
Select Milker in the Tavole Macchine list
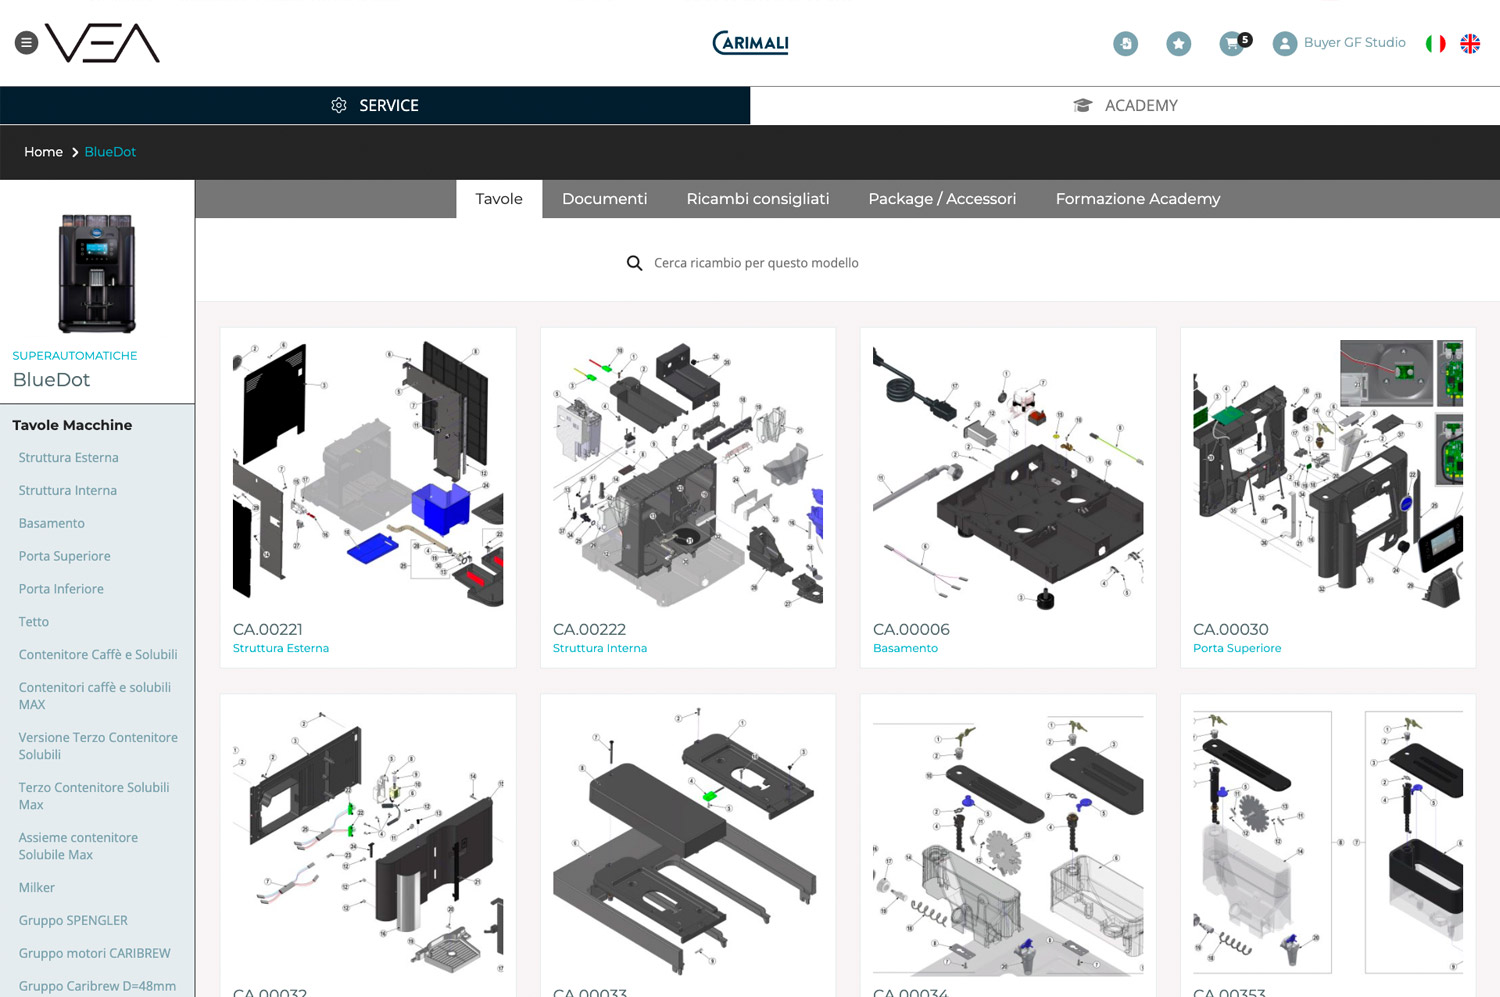(x=37, y=887)
